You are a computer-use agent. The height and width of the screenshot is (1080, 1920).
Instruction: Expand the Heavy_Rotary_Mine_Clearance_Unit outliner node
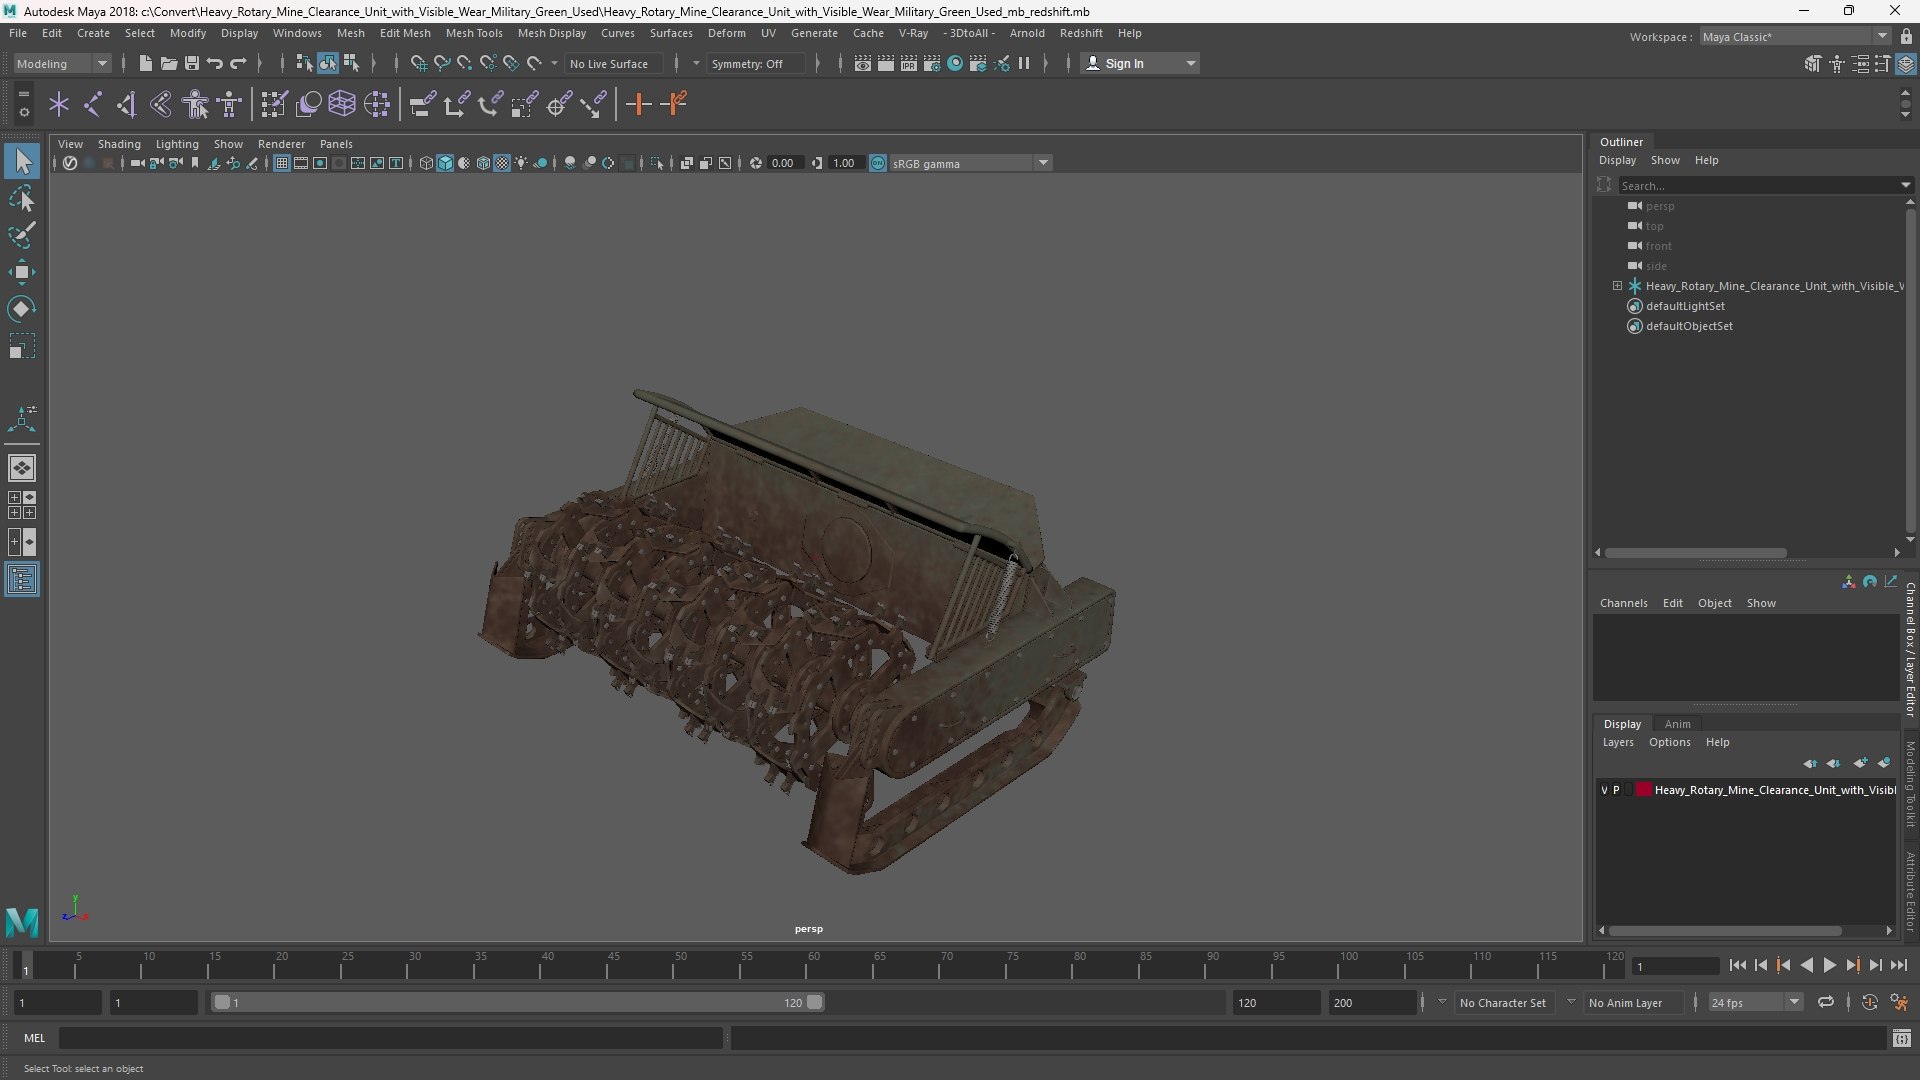[1617, 286]
